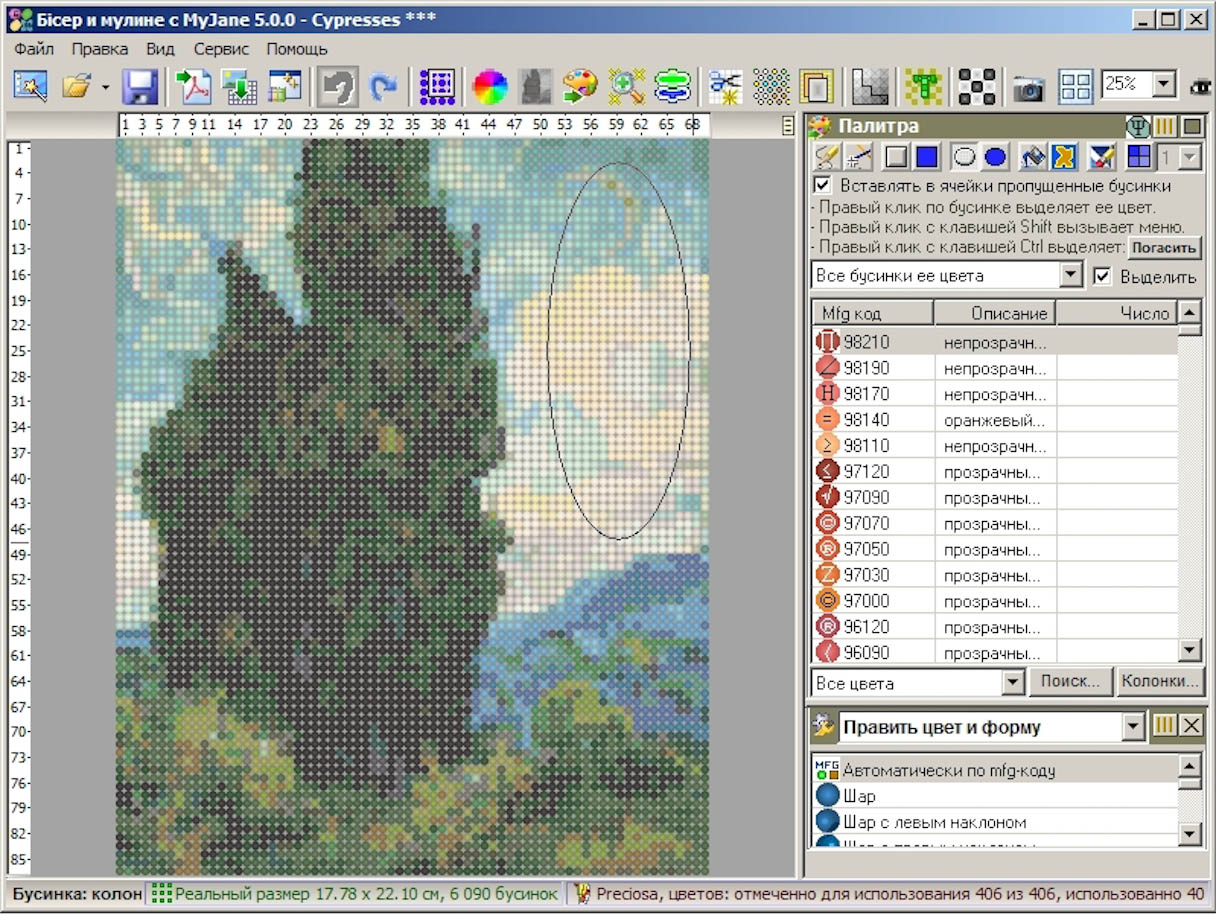Image resolution: width=1216 pixels, height=915 pixels.
Task: Click the paint palette with green arrow icon
Action: pyautogui.click(x=580, y=86)
